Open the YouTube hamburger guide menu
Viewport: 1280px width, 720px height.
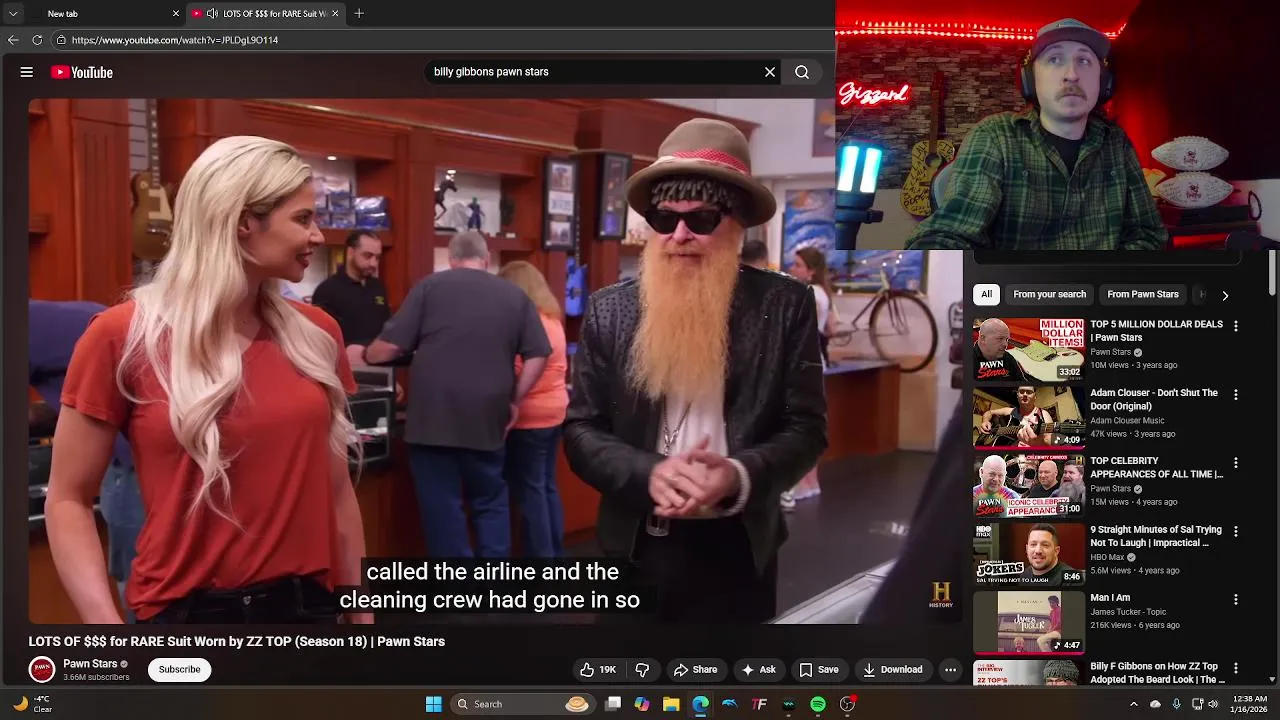pyautogui.click(x=27, y=72)
